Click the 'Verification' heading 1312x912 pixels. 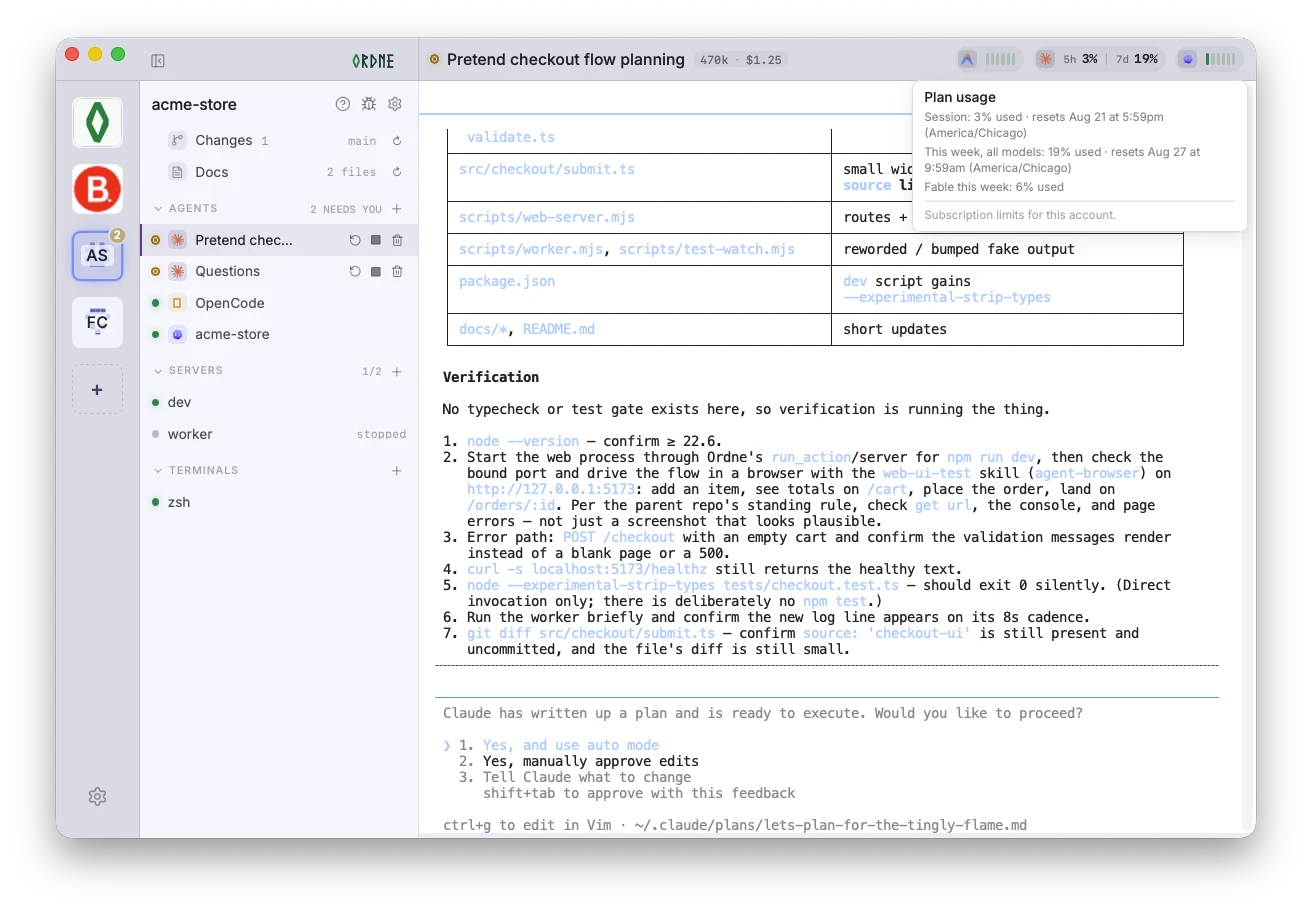tap(491, 377)
